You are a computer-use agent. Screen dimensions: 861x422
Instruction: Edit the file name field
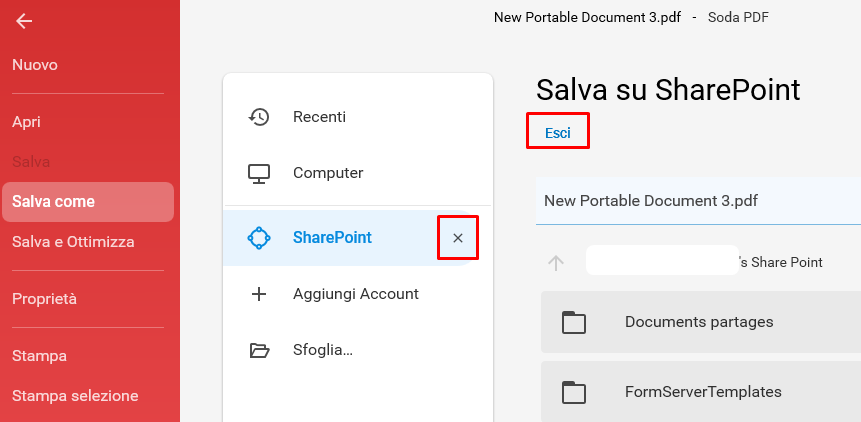pyautogui.click(x=698, y=201)
